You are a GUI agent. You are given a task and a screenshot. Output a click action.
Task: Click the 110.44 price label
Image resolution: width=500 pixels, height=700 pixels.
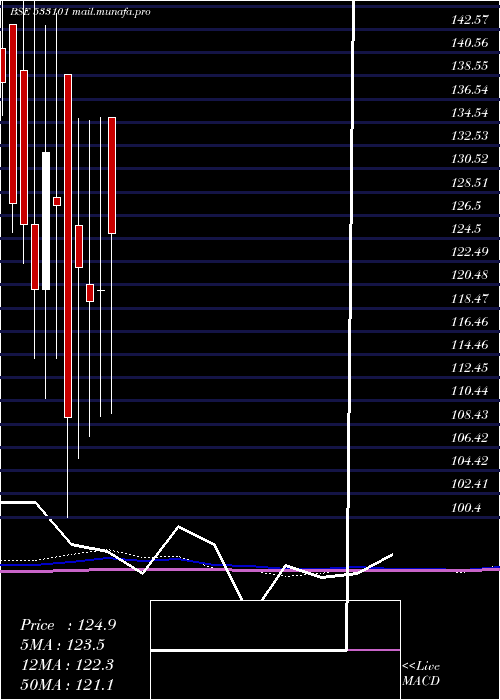[x=469, y=391]
